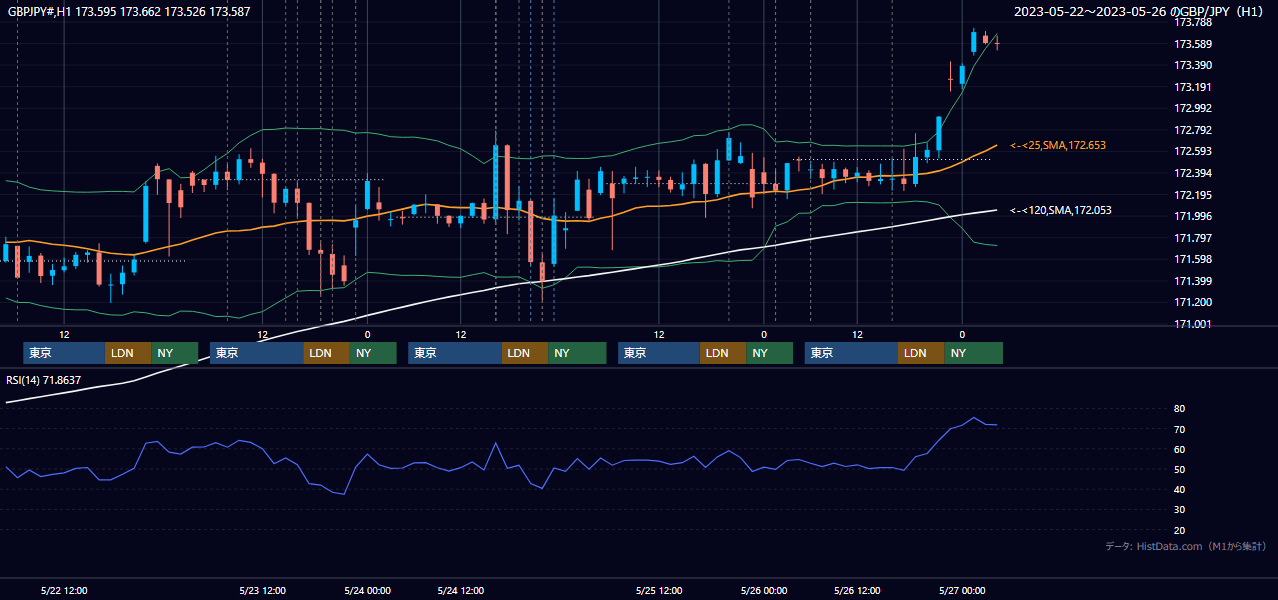Click the 172.593 price axis value
1278x600 pixels.
tap(1192, 151)
